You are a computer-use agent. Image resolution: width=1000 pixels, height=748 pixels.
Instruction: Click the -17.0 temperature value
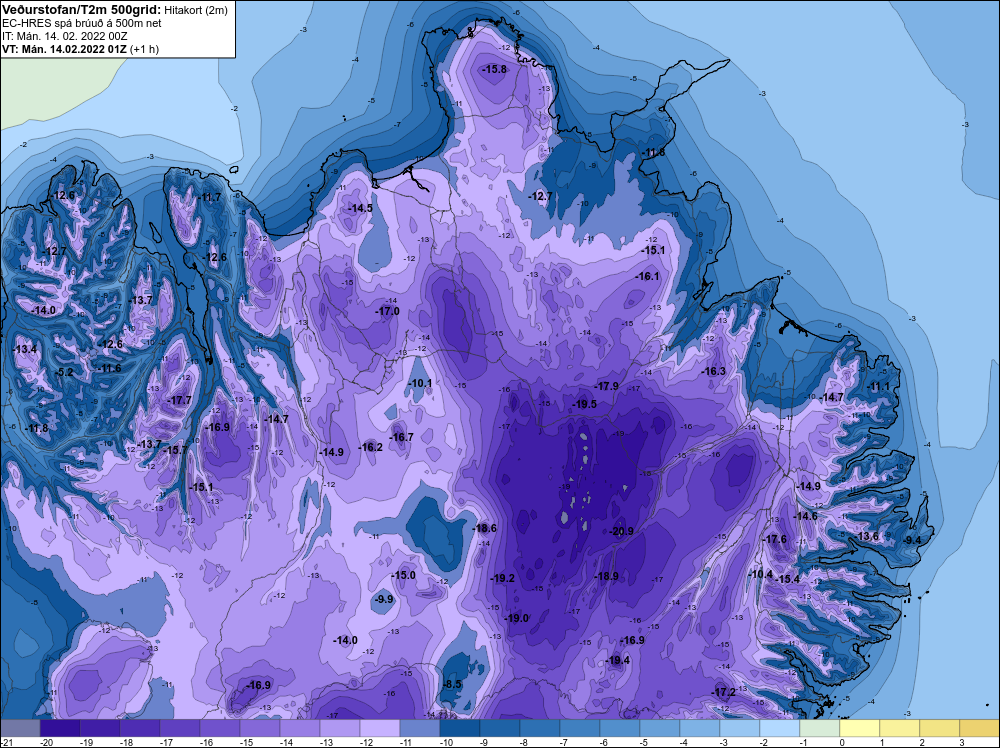point(387,311)
